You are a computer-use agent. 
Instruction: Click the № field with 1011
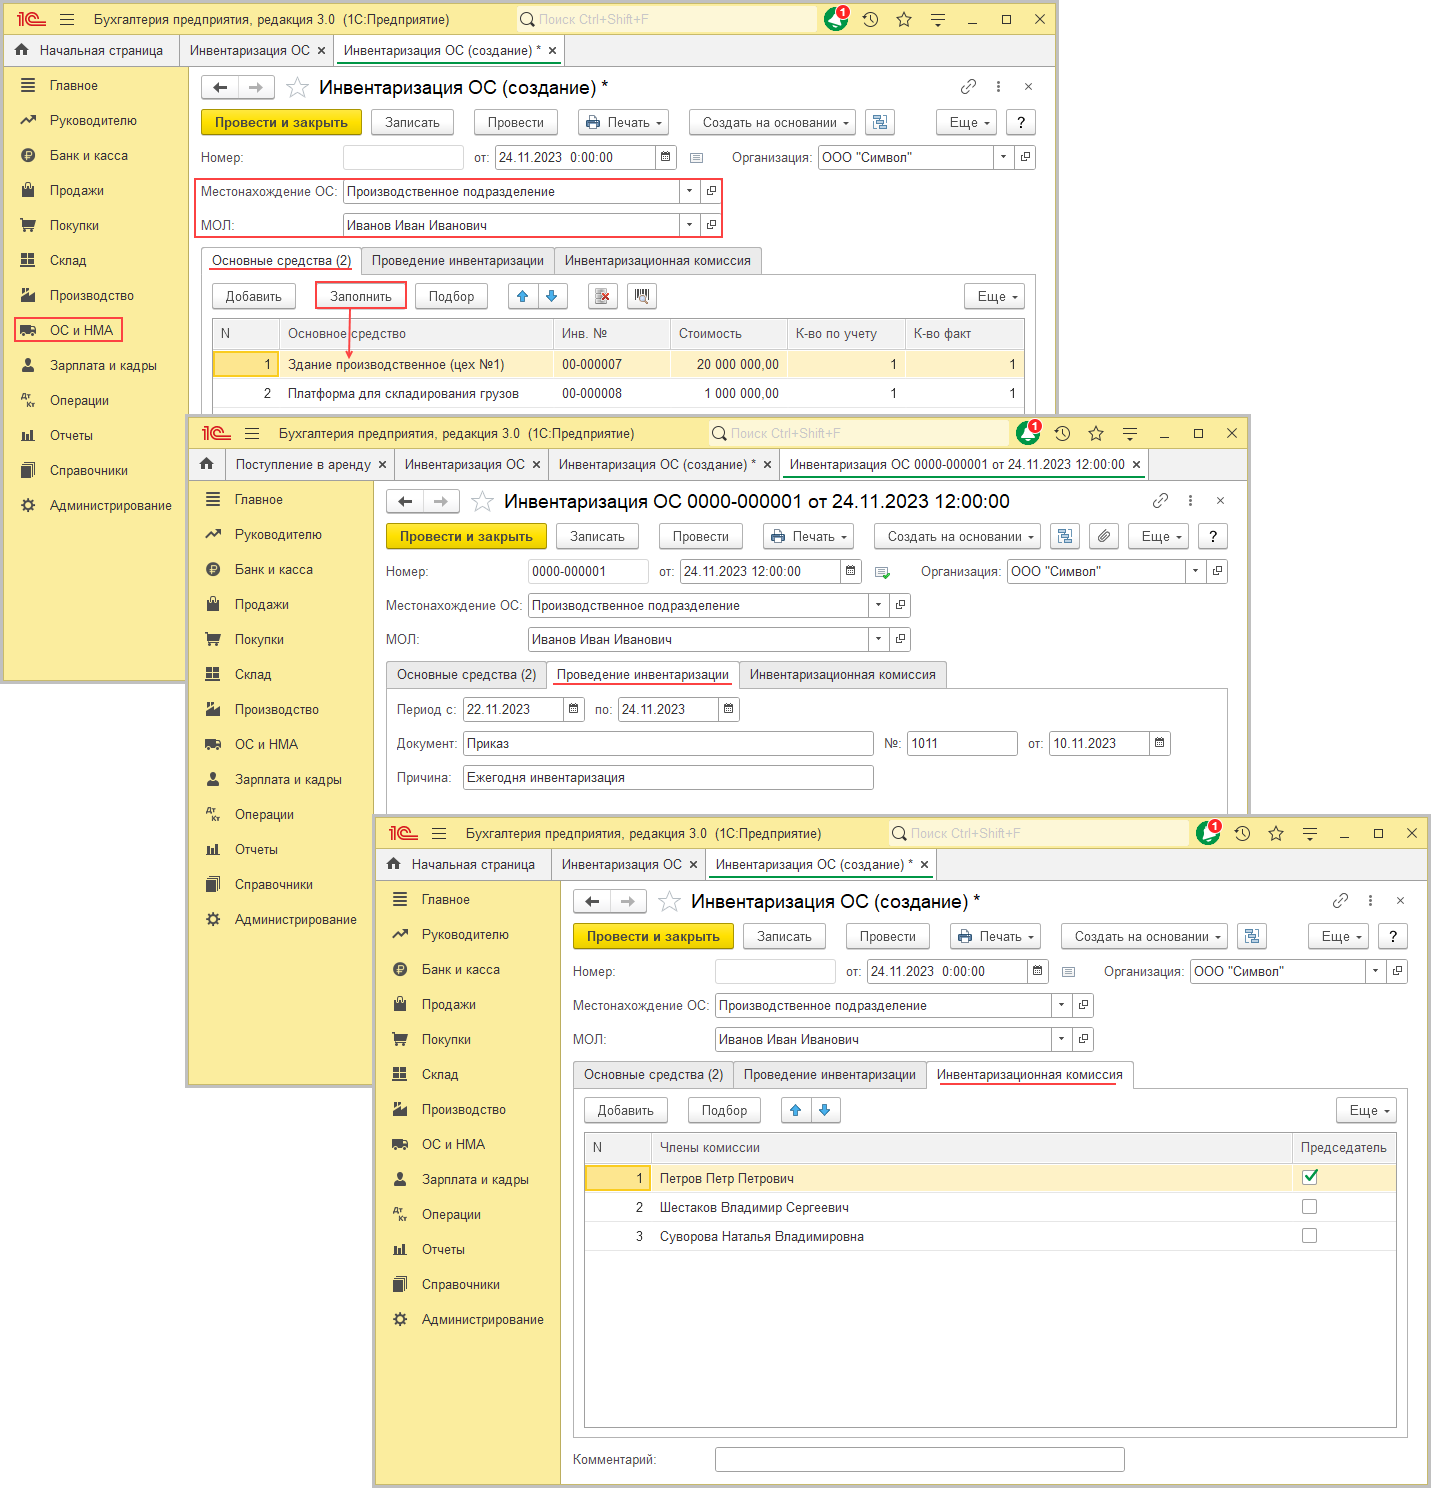962,743
